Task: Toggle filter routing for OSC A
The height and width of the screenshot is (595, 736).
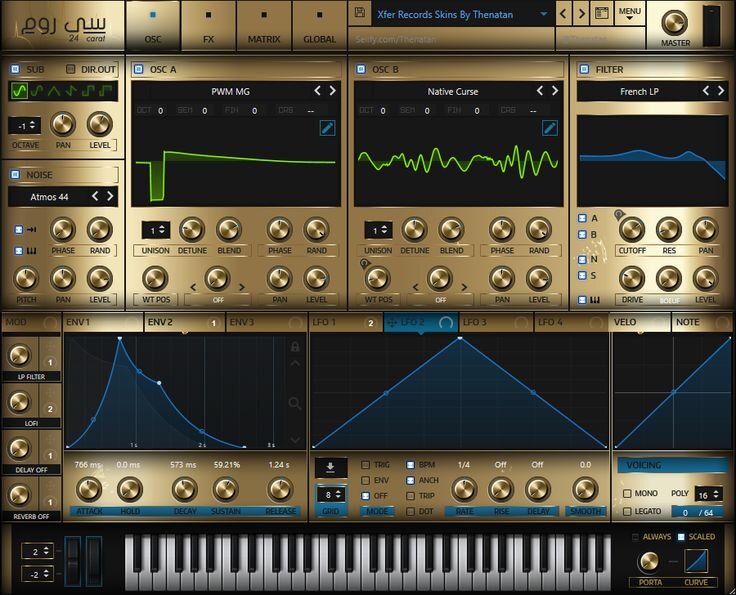Action: tap(583, 218)
